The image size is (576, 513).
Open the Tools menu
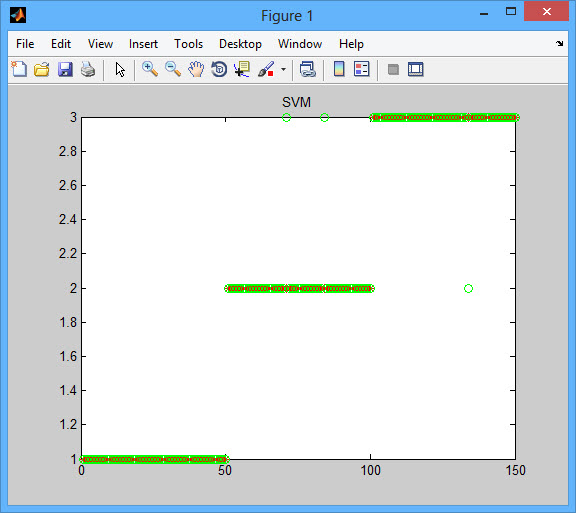tap(188, 44)
